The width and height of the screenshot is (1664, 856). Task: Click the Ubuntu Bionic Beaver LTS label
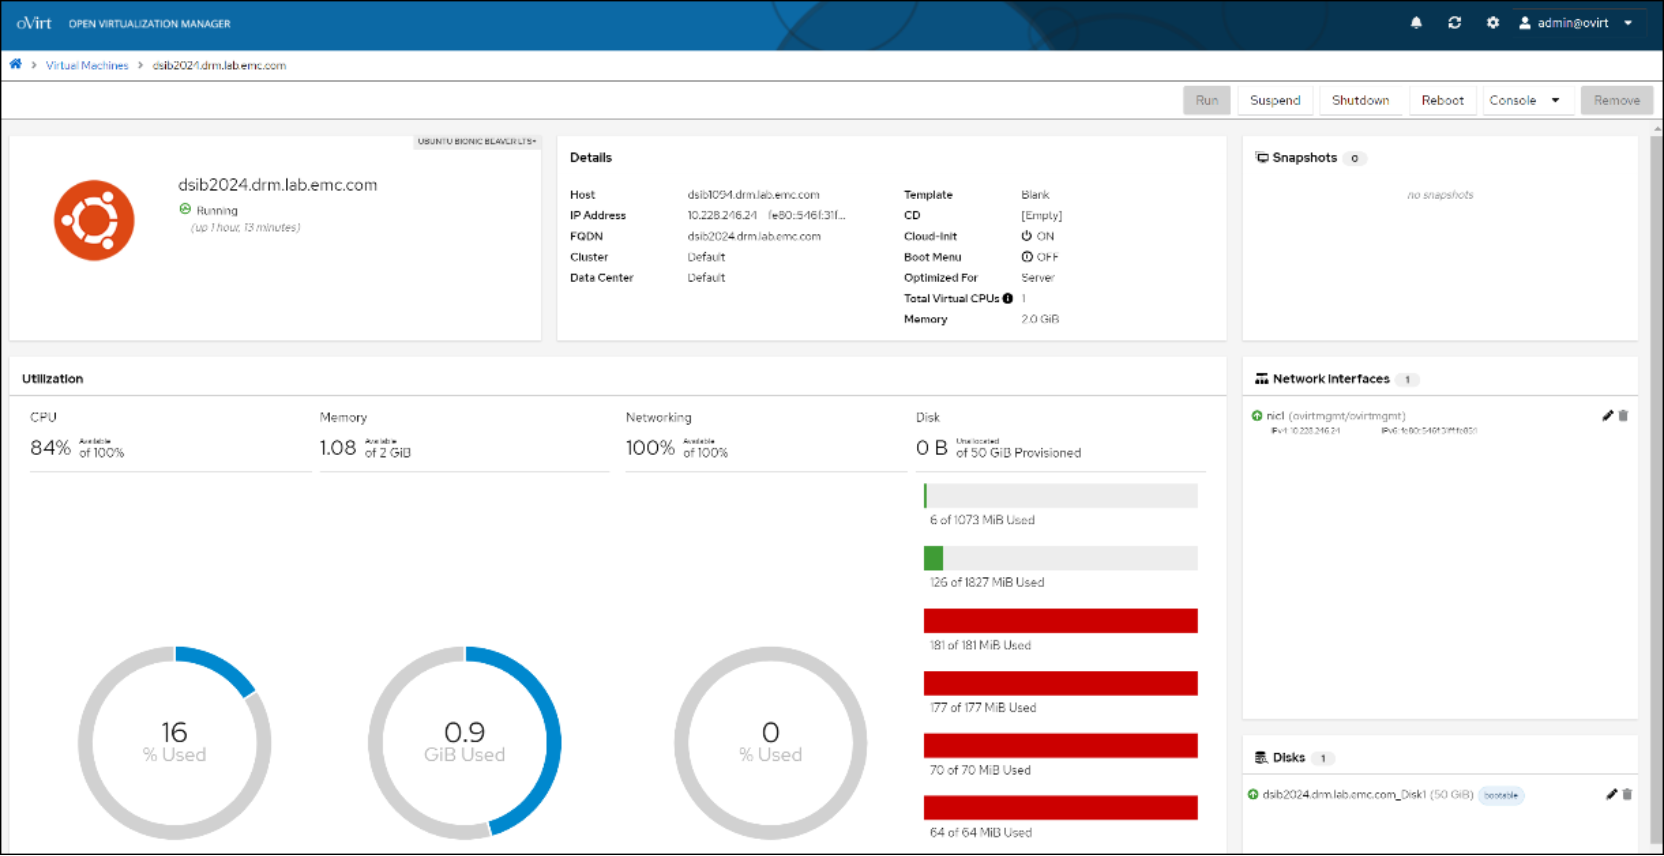476,142
